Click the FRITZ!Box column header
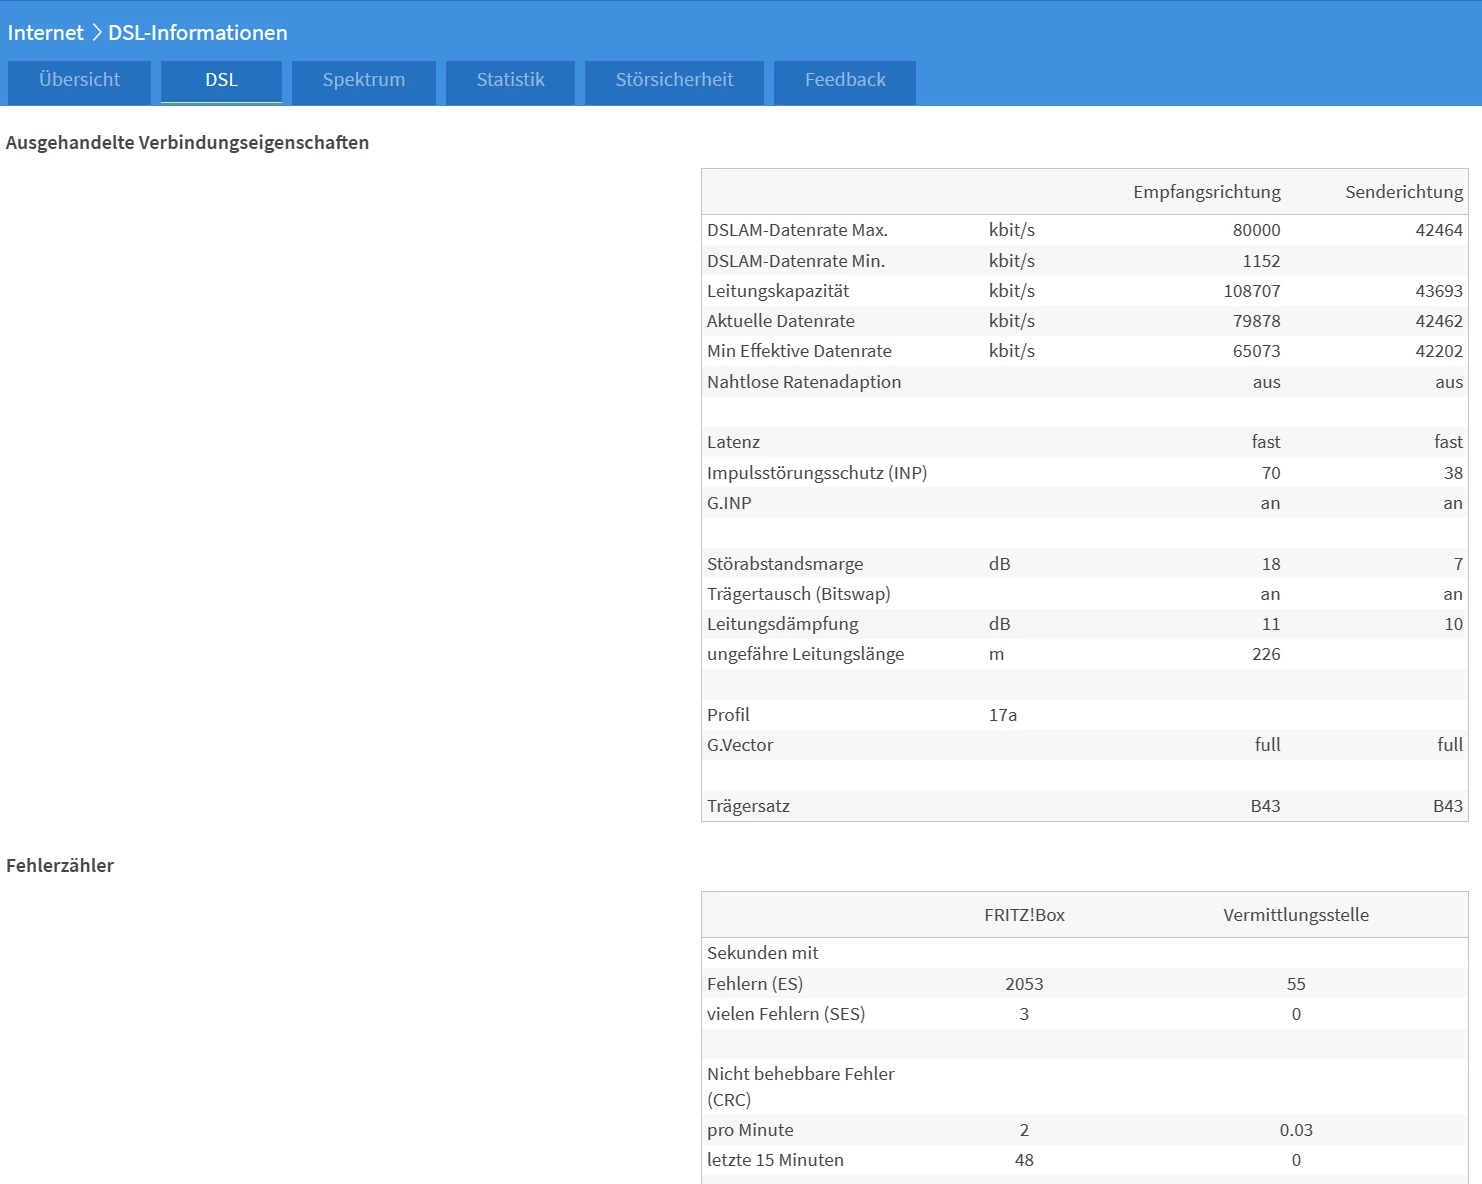The width and height of the screenshot is (1482, 1184). pos(1024,915)
